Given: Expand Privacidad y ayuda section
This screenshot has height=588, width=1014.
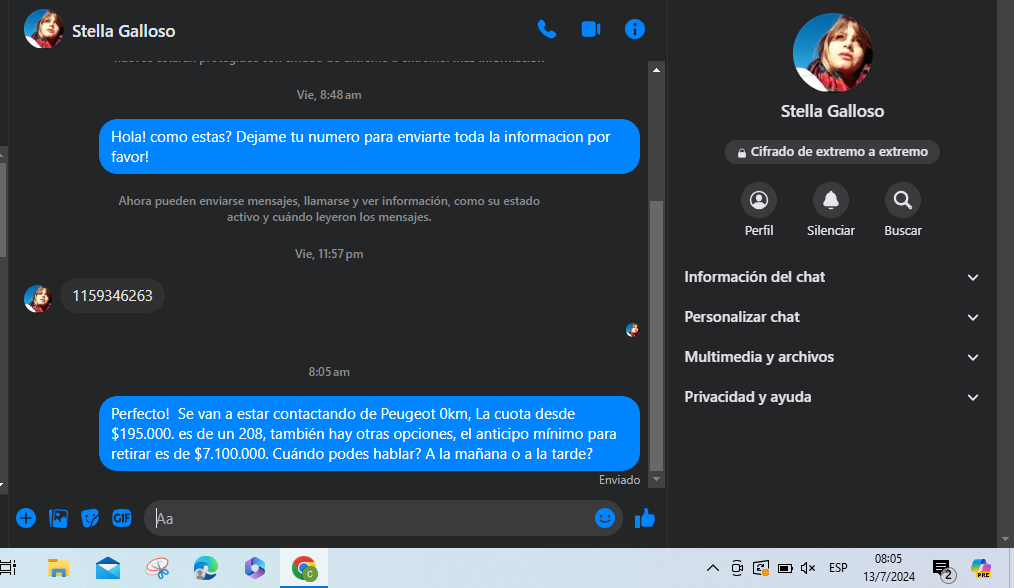Looking at the screenshot, I should (x=832, y=397).
